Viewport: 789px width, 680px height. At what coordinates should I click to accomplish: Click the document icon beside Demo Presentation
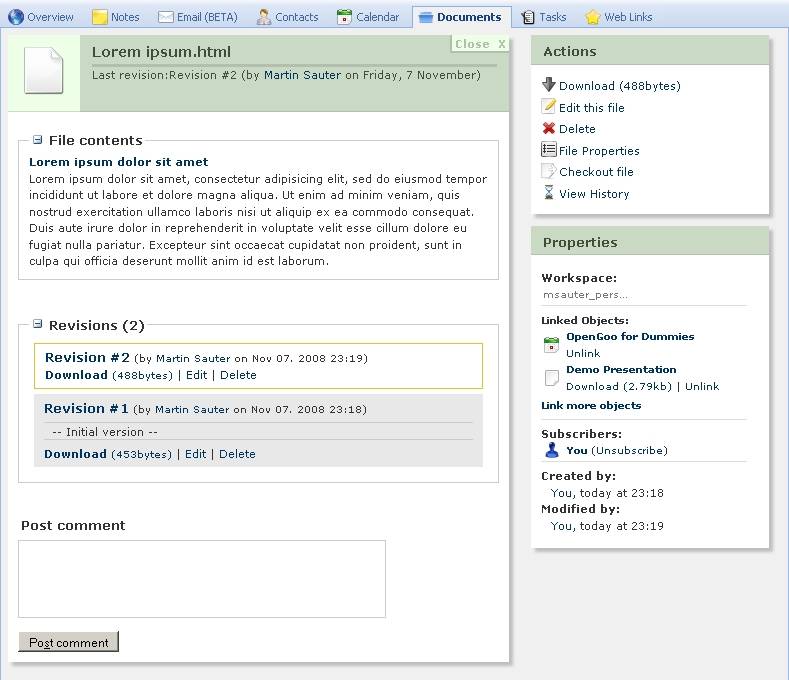tap(551, 378)
